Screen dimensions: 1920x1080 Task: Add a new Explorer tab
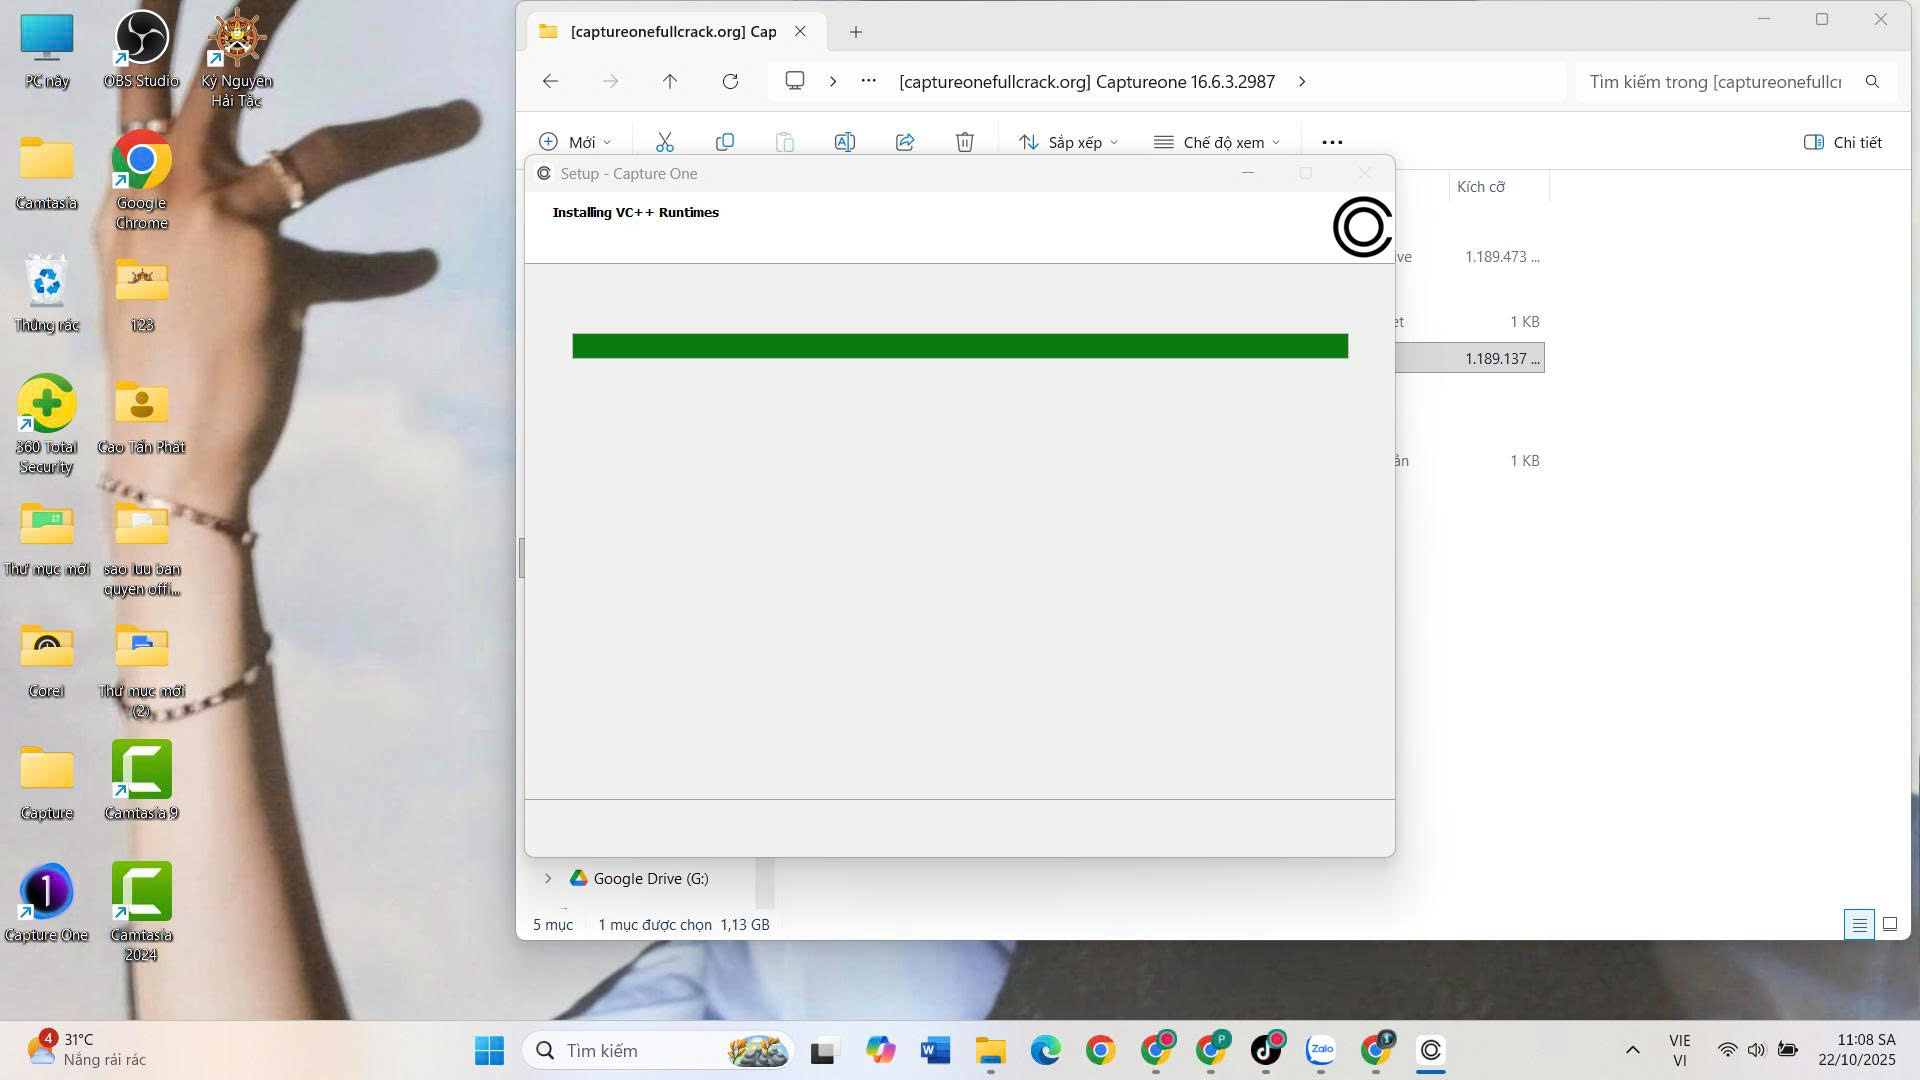[855, 32]
